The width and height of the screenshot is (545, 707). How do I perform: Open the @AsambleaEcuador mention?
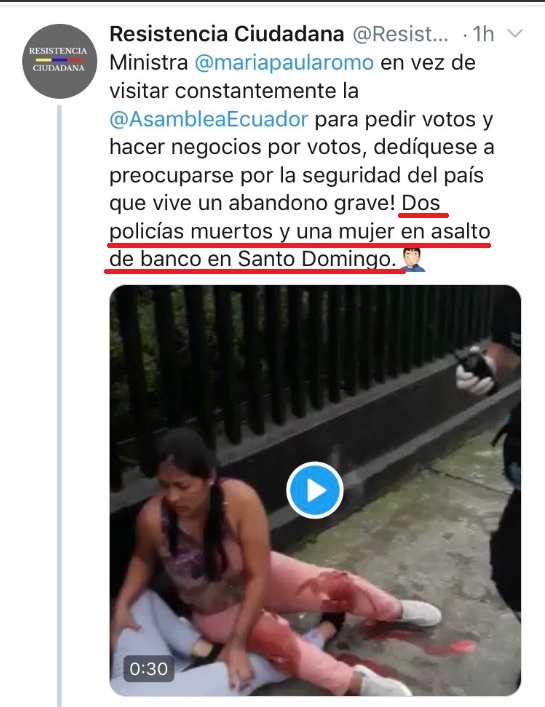point(209,119)
